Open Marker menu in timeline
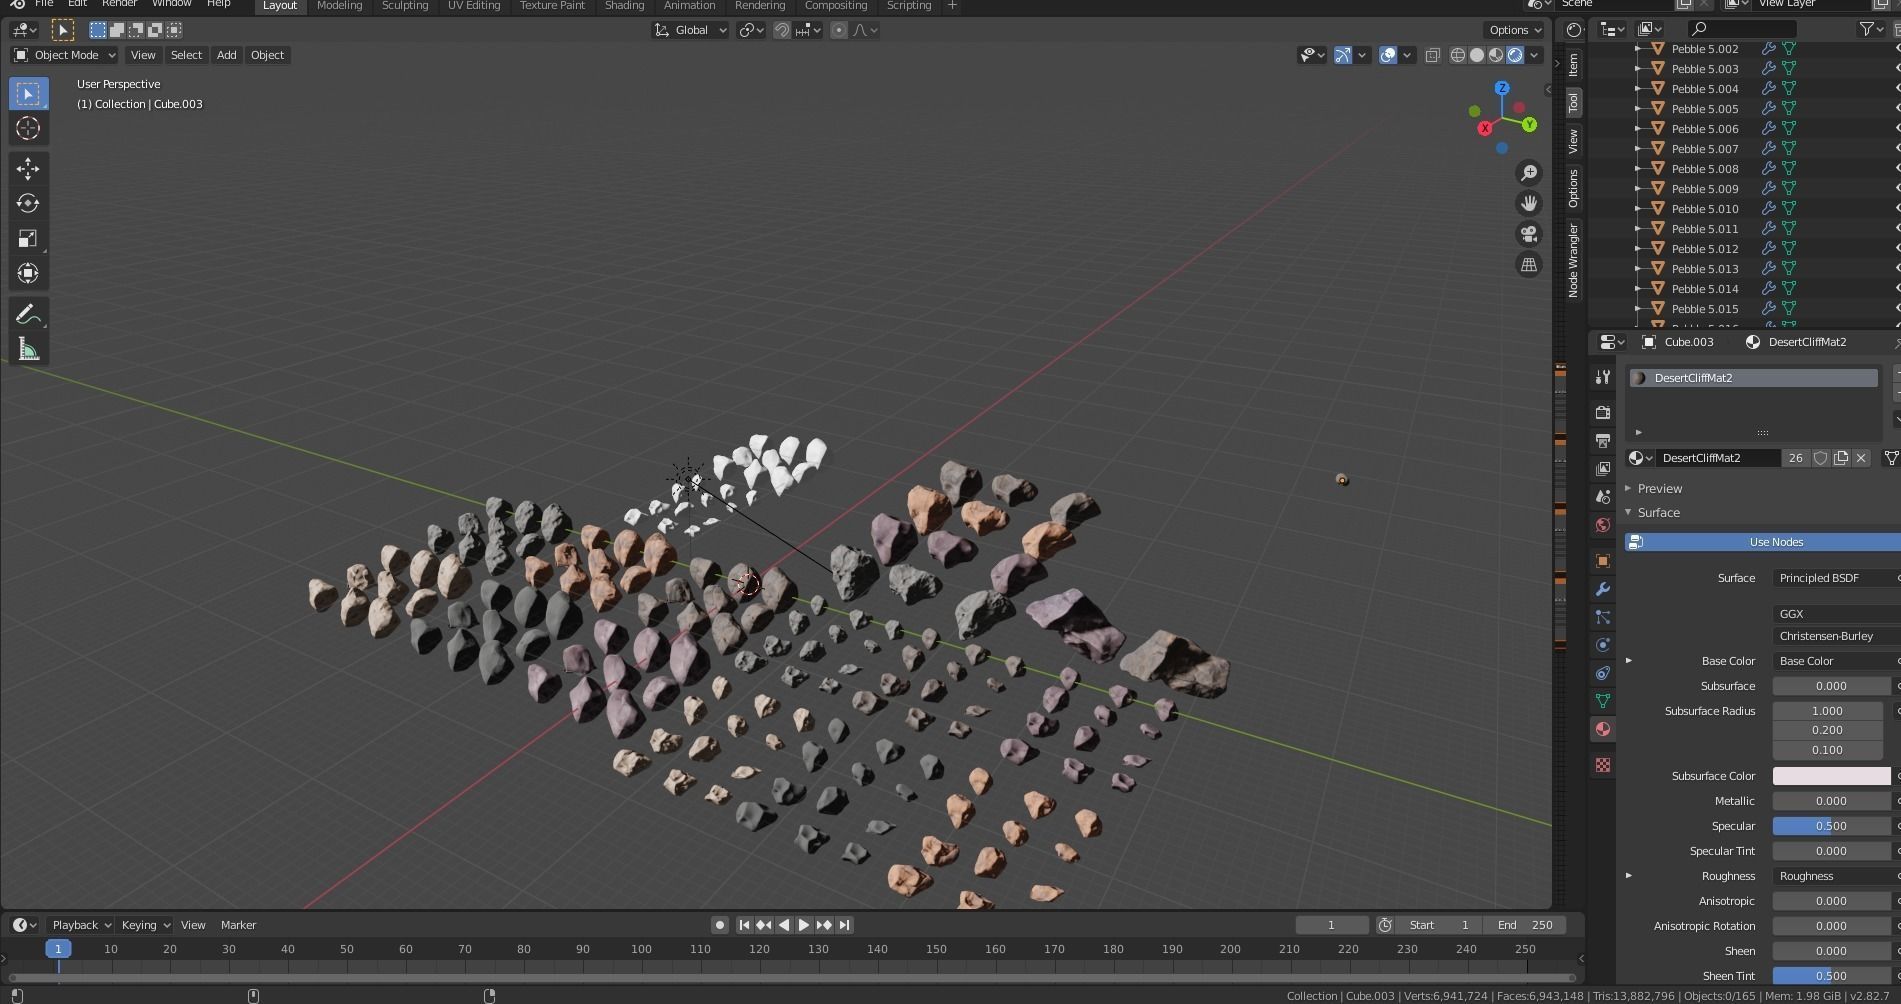The height and width of the screenshot is (1004, 1901). click(239, 925)
